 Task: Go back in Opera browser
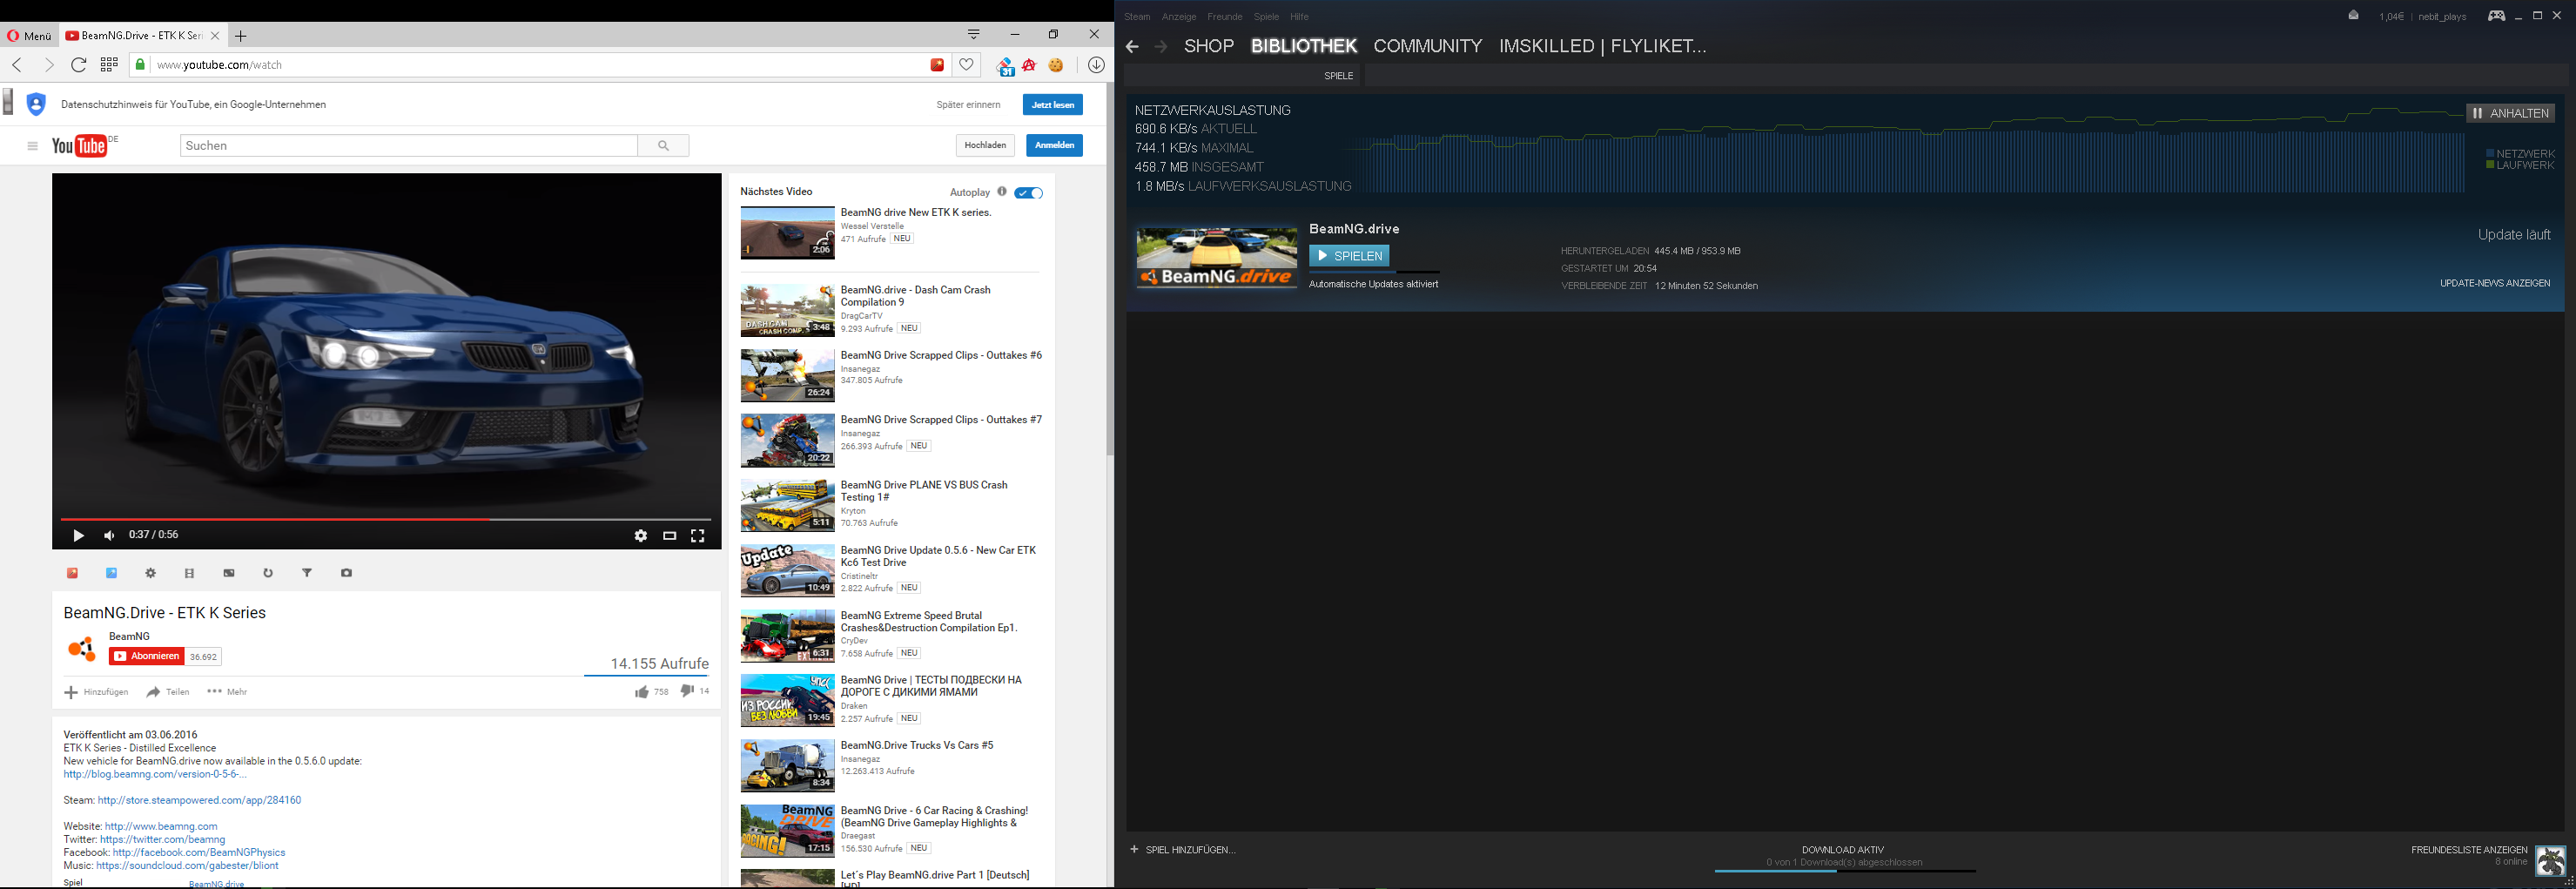coord(17,65)
